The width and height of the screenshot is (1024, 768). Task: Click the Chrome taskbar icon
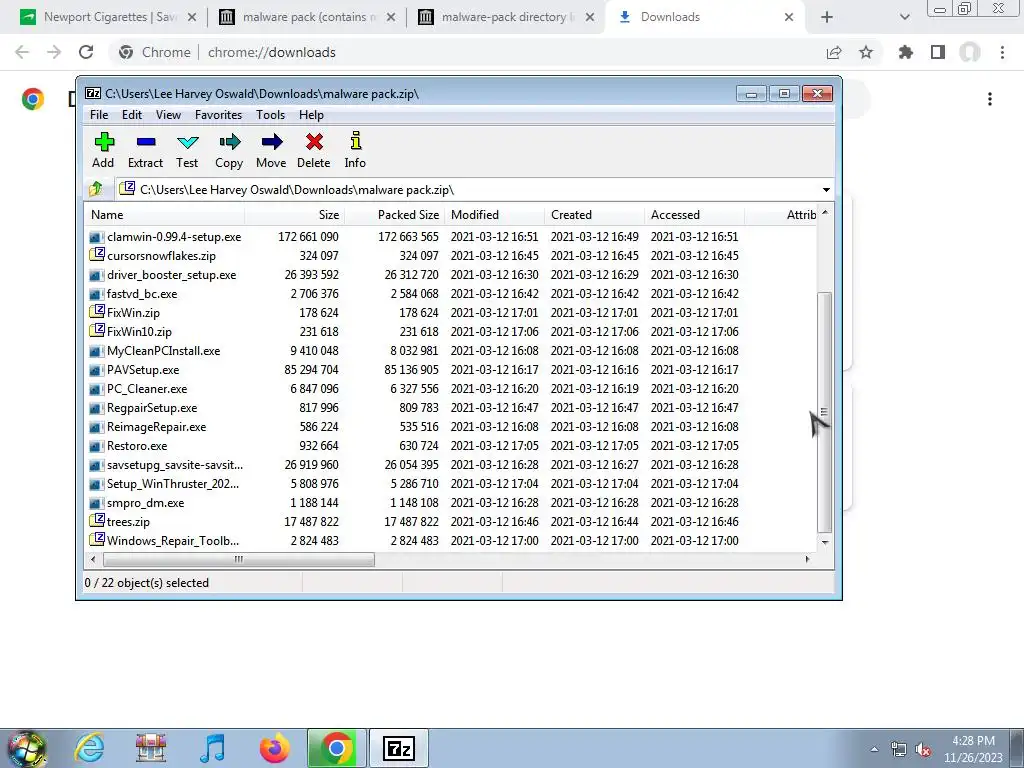[x=337, y=748]
